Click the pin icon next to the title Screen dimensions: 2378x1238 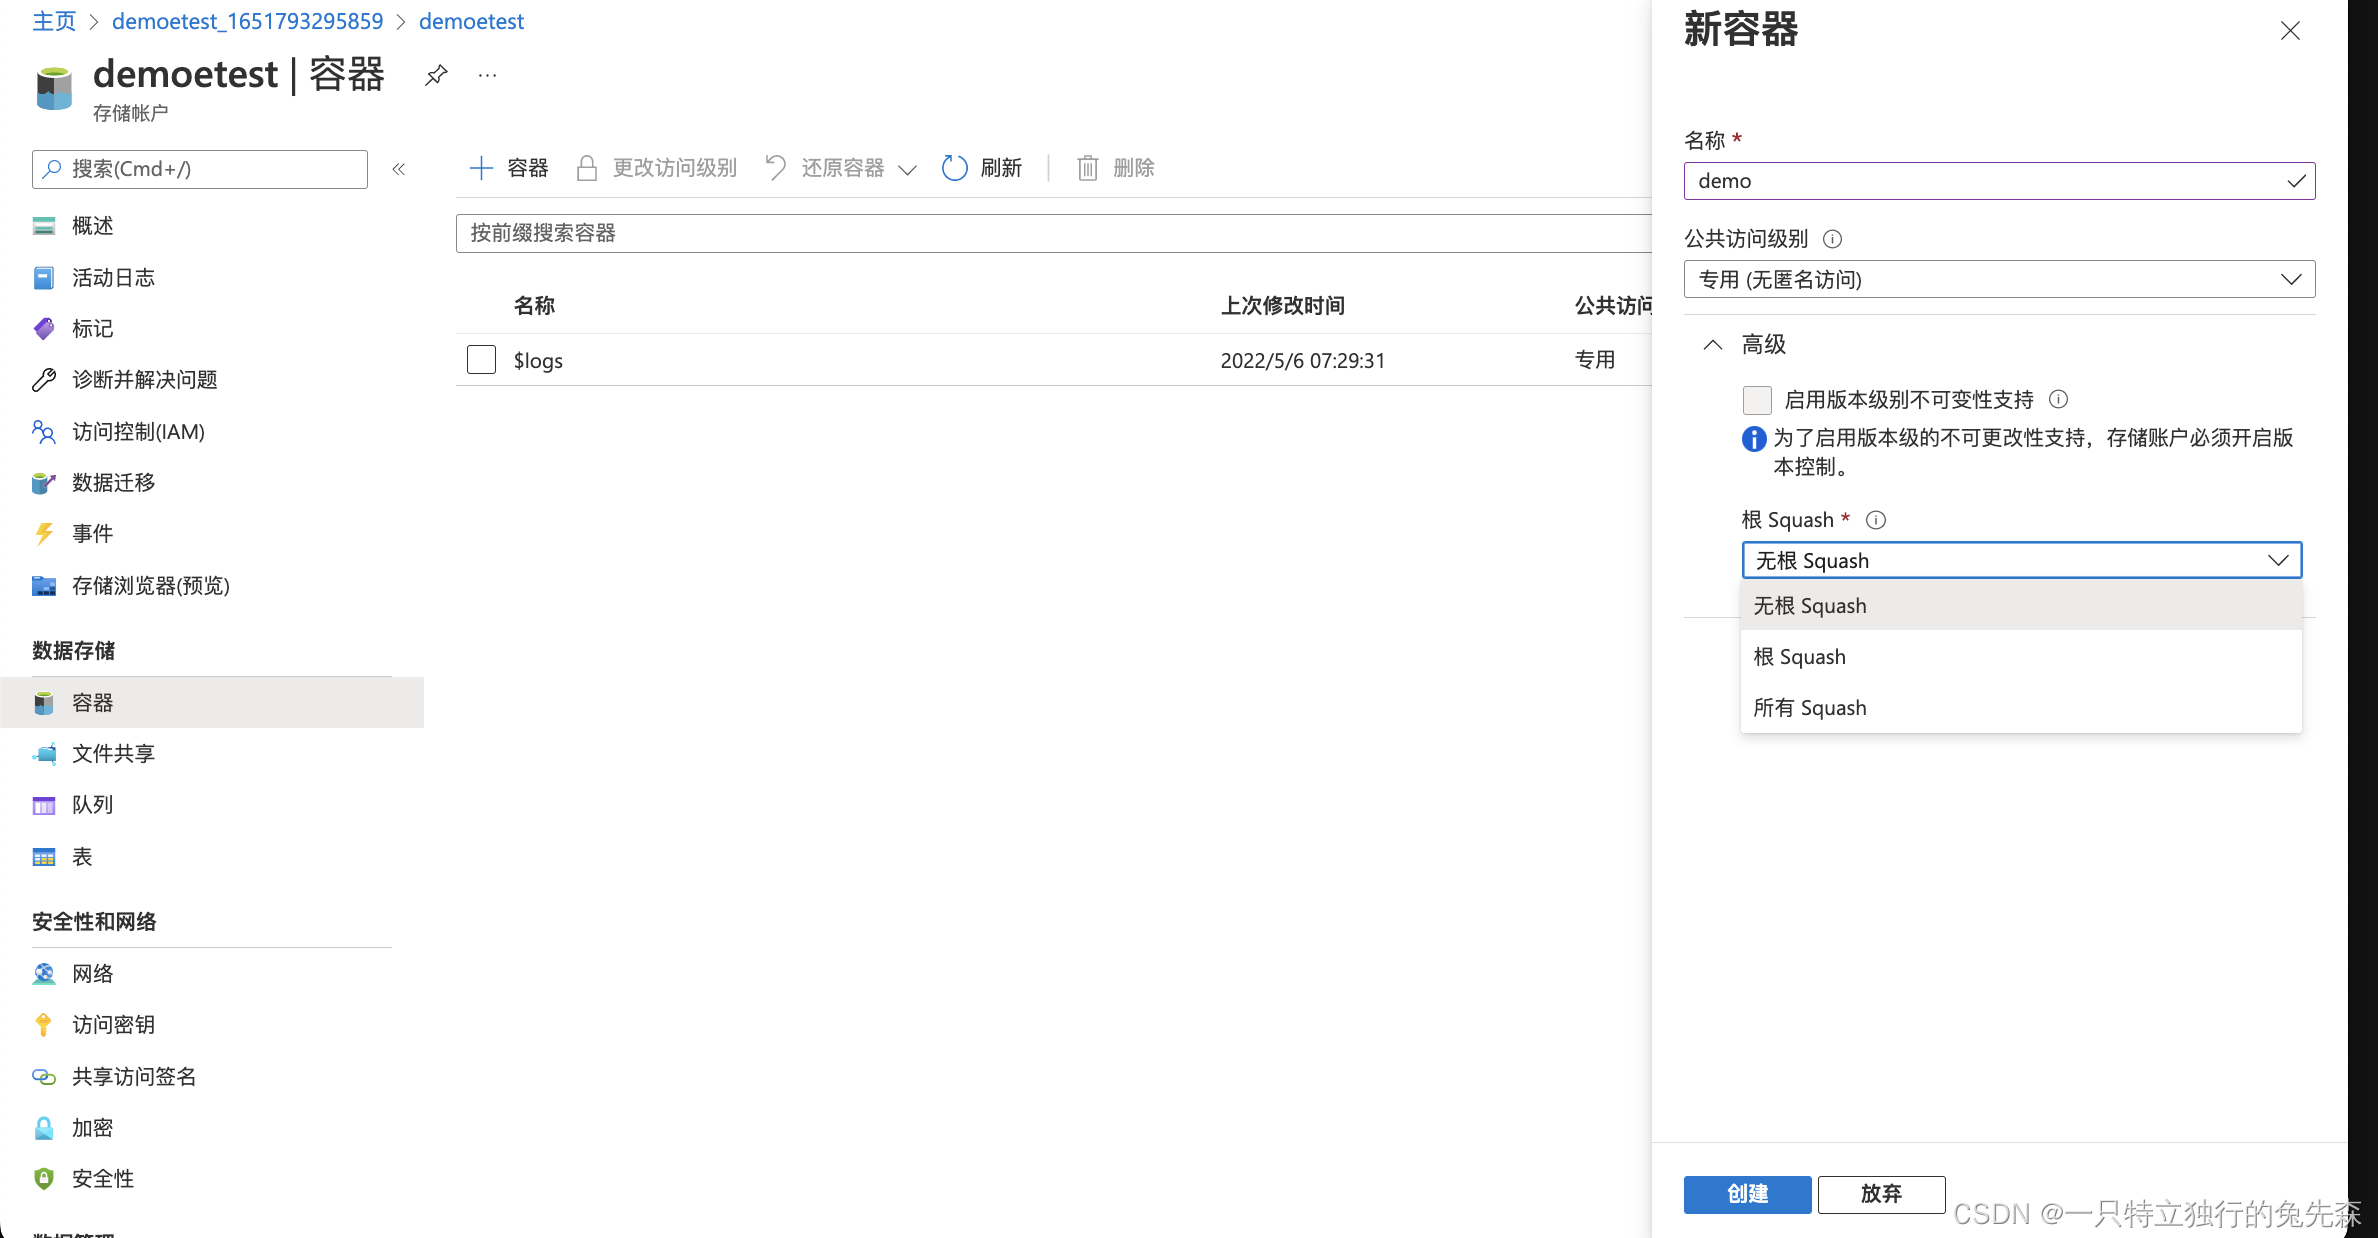point(436,75)
